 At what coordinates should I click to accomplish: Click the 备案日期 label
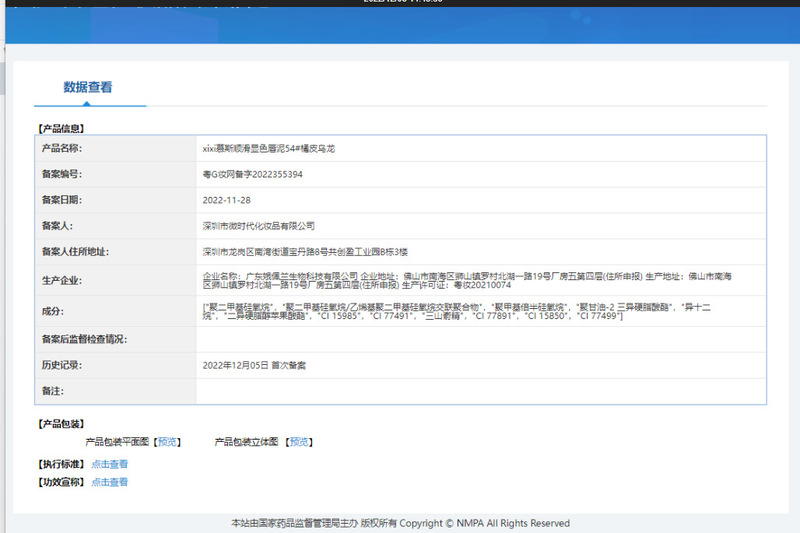pyautogui.click(x=62, y=200)
